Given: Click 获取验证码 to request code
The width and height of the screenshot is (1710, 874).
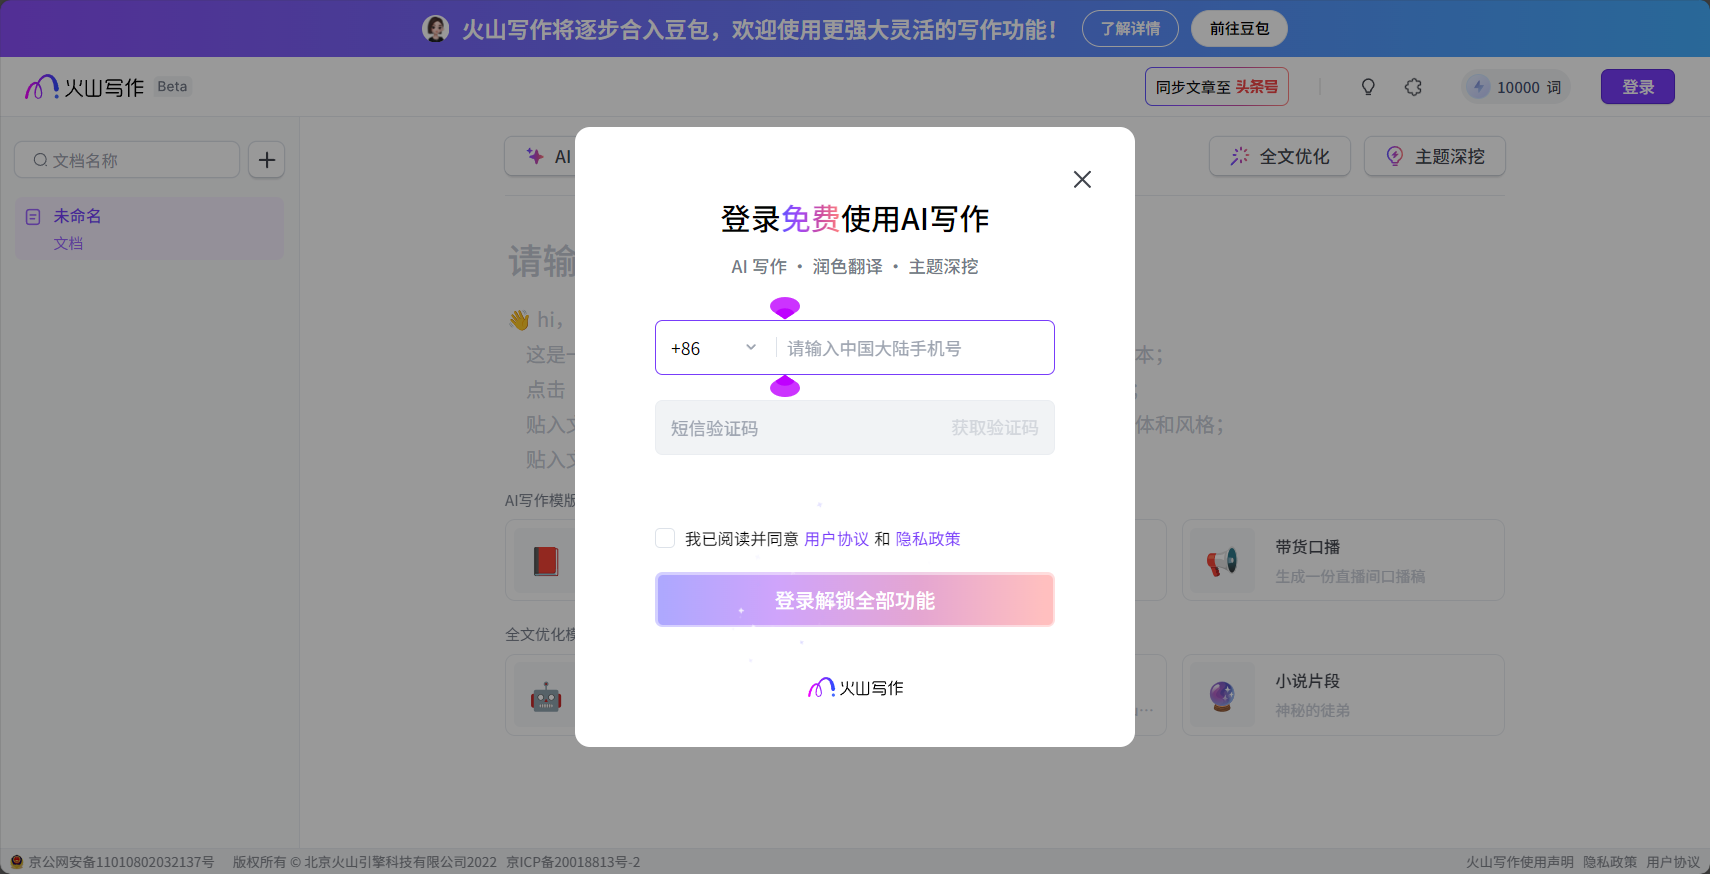Looking at the screenshot, I should 995,428.
